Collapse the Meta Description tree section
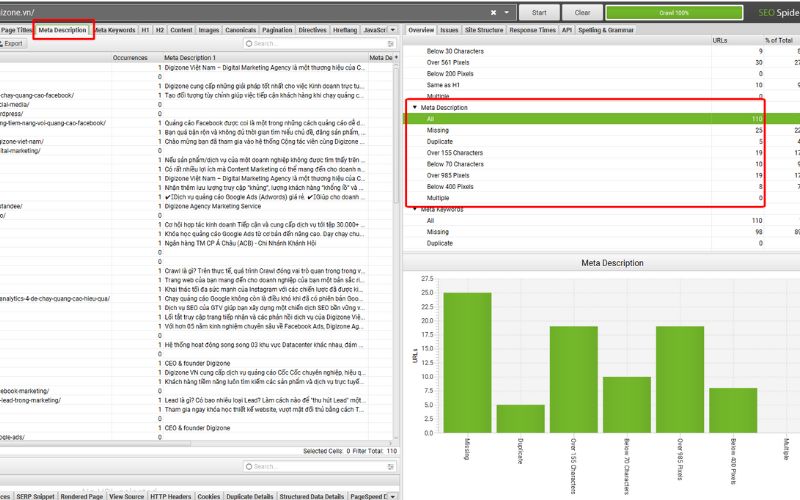Viewport: 800px width, 500px height. click(415, 108)
